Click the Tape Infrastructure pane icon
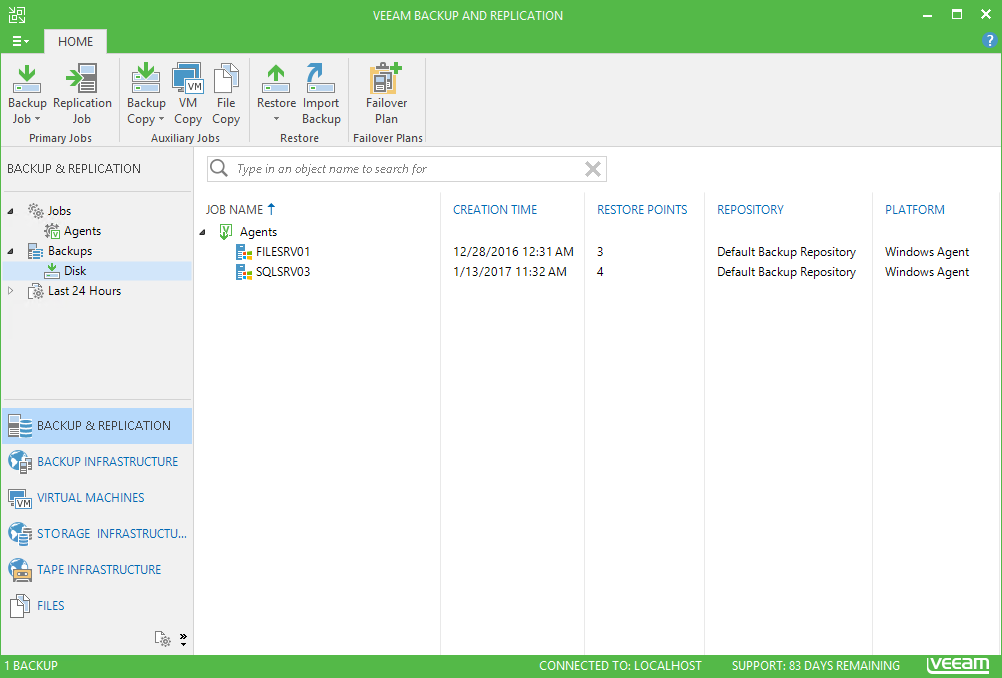The image size is (1002, 678). [x=19, y=569]
